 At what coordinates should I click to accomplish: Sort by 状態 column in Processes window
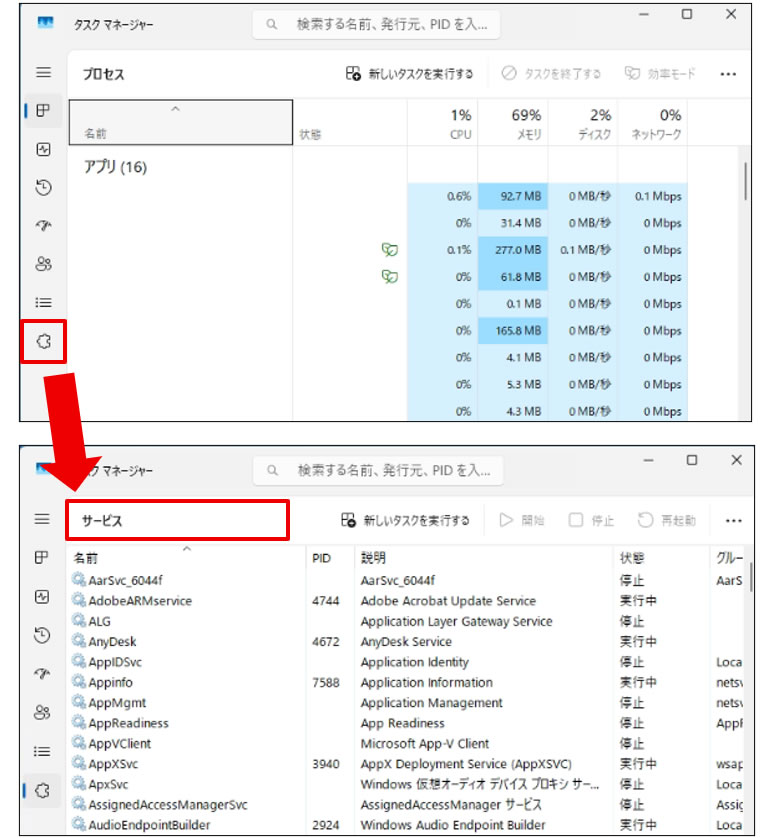pyautogui.click(x=349, y=122)
